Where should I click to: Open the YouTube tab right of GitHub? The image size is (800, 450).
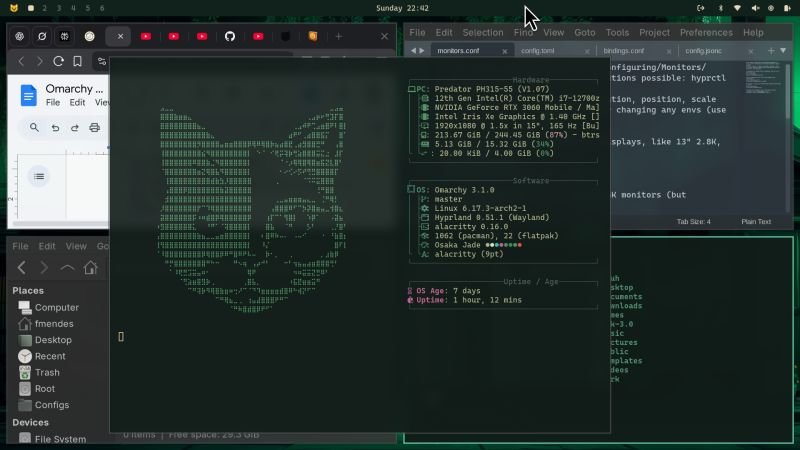pos(258,36)
